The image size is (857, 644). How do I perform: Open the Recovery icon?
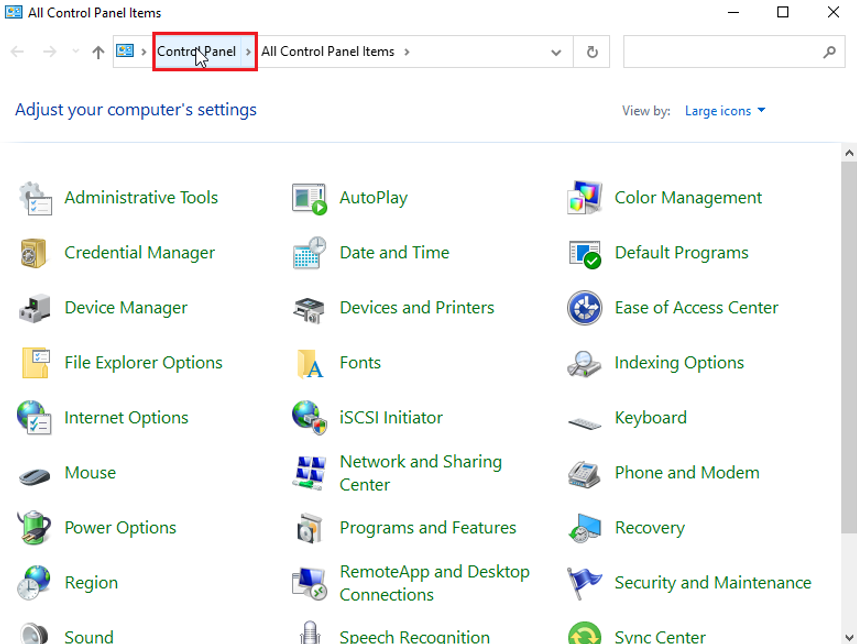point(584,528)
